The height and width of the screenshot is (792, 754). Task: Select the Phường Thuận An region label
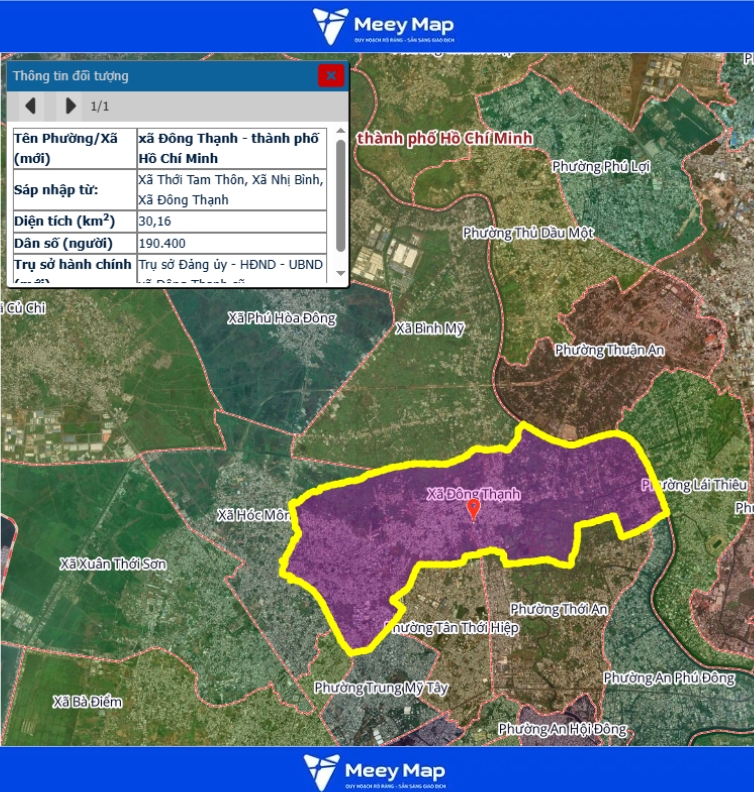point(609,350)
